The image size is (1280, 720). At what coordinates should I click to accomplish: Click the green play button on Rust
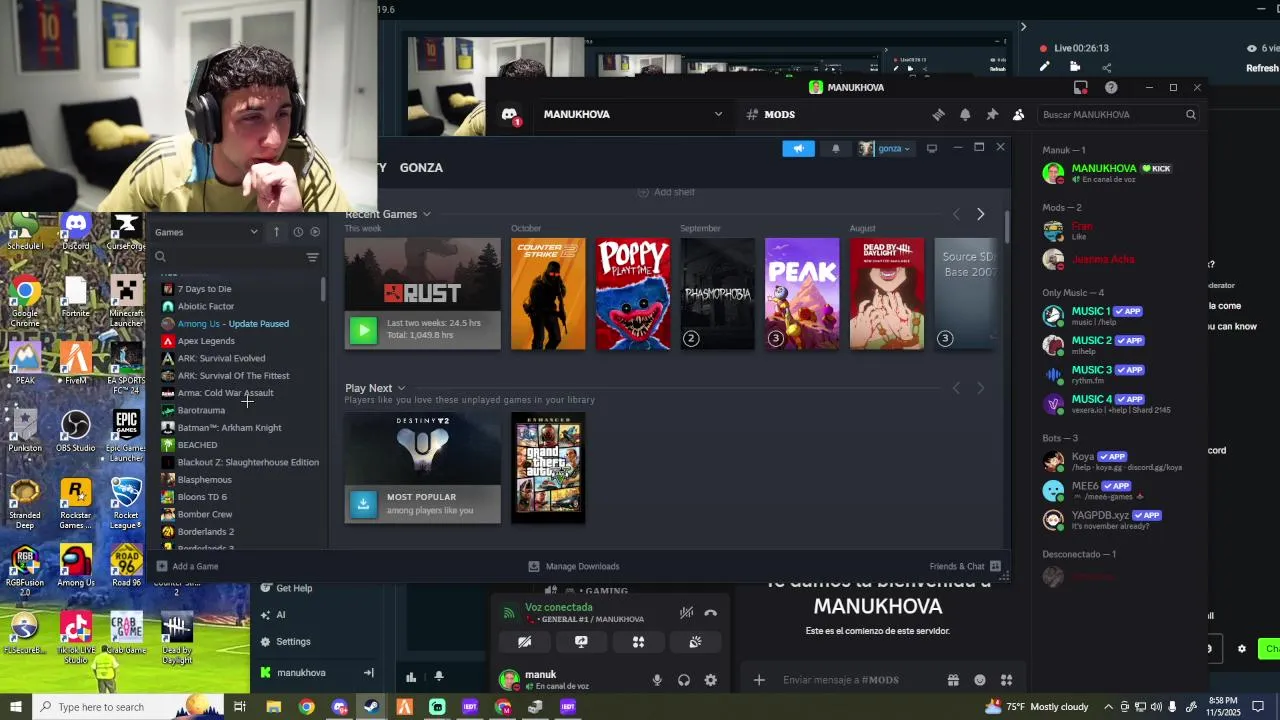pos(364,330)
